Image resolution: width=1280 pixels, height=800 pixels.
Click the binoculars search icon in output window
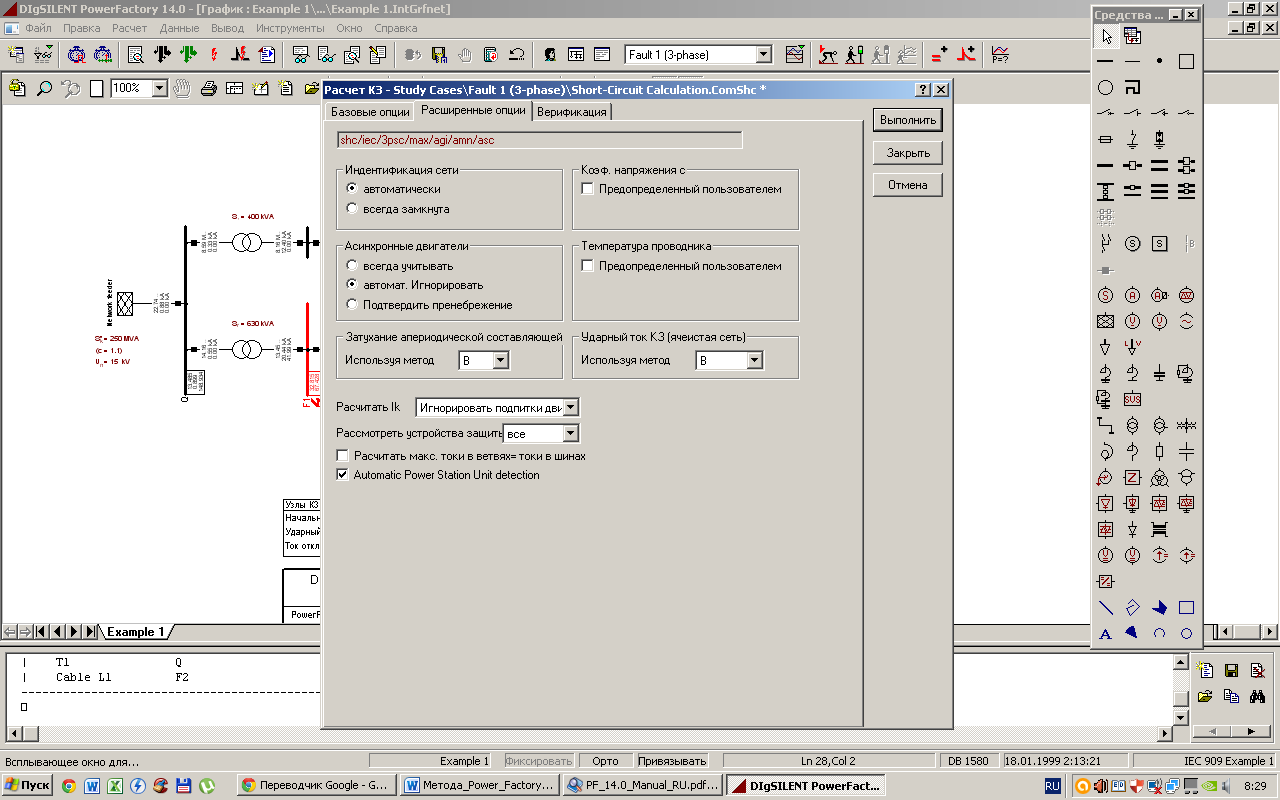click(1258, 696)
